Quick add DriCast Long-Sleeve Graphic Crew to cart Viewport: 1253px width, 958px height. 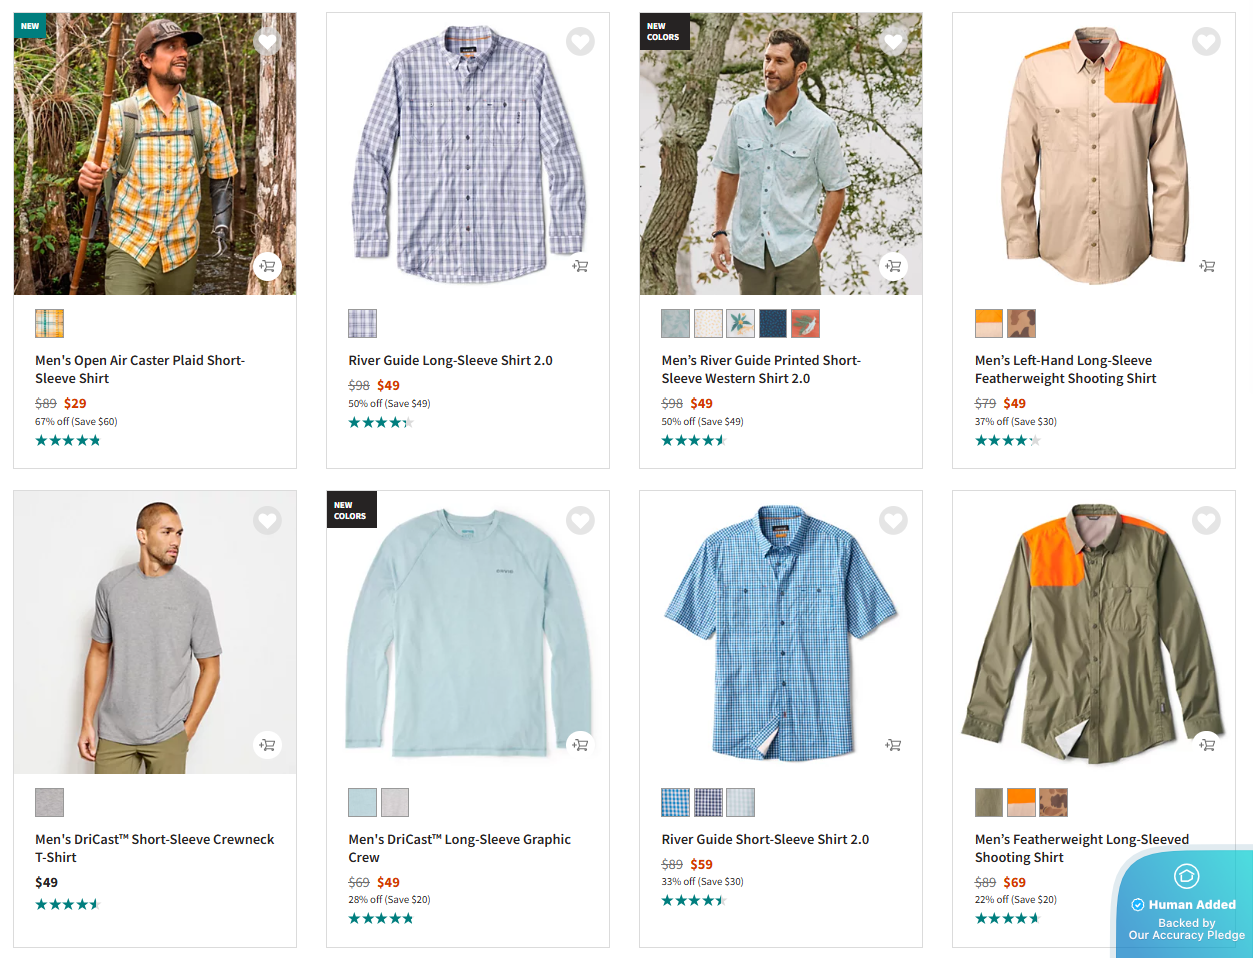point(580,745)
